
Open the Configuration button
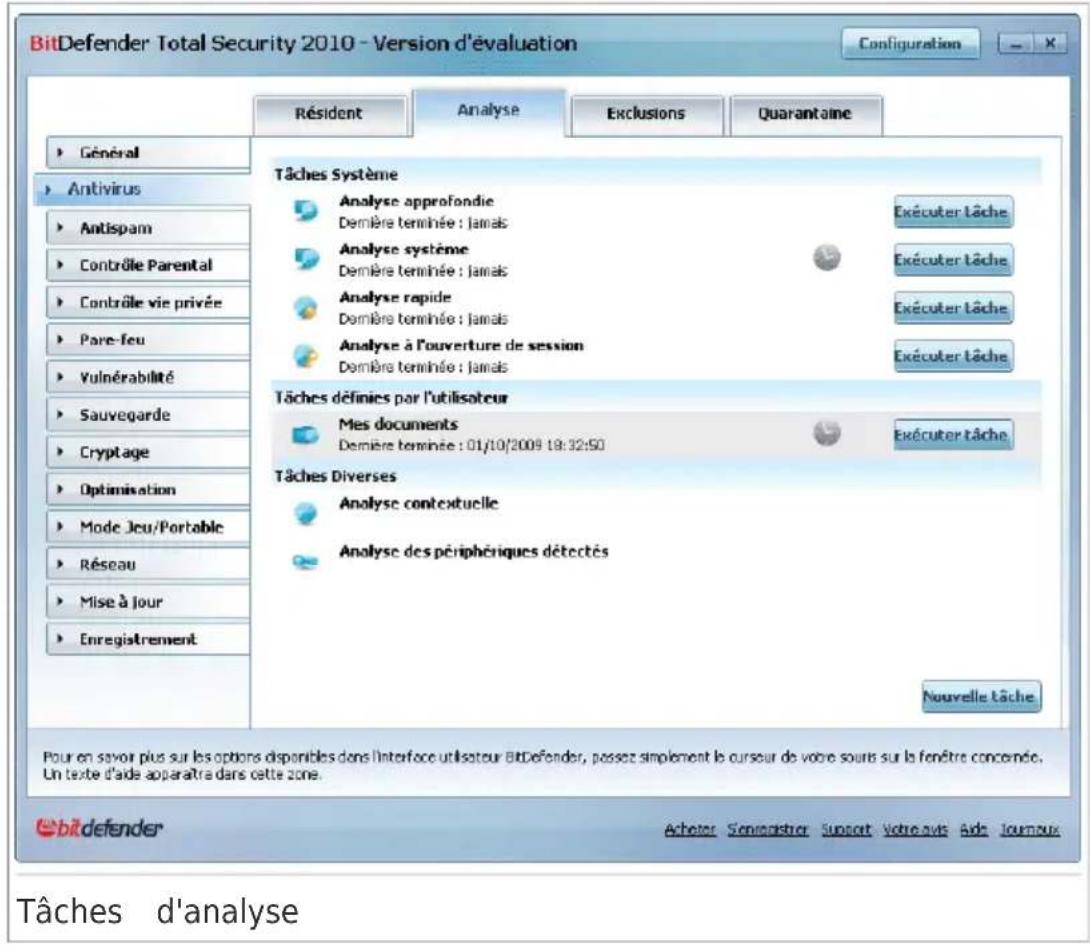point(910,44)
